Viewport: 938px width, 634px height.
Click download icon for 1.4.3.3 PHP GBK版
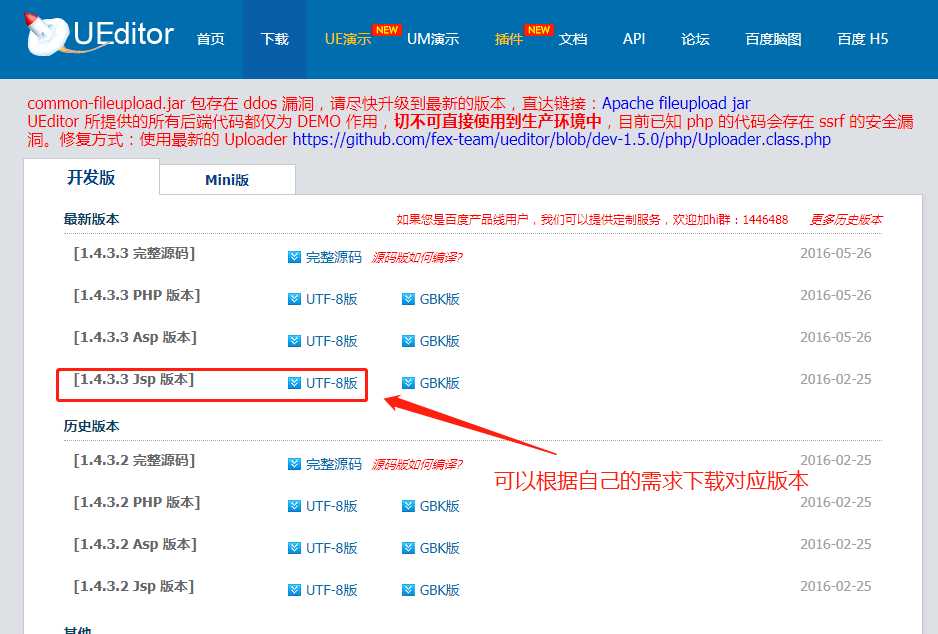408,299
